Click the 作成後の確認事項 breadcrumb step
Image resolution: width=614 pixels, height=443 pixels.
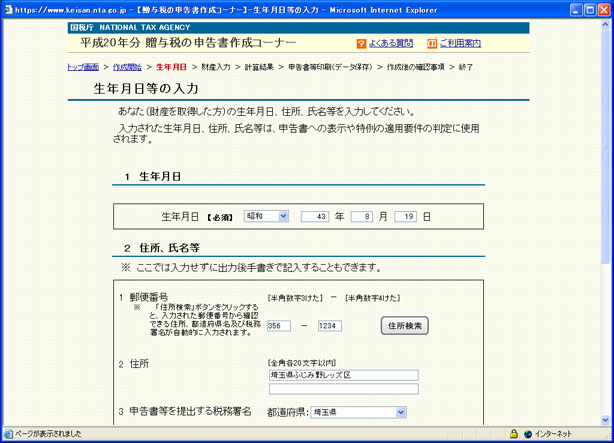415,67
